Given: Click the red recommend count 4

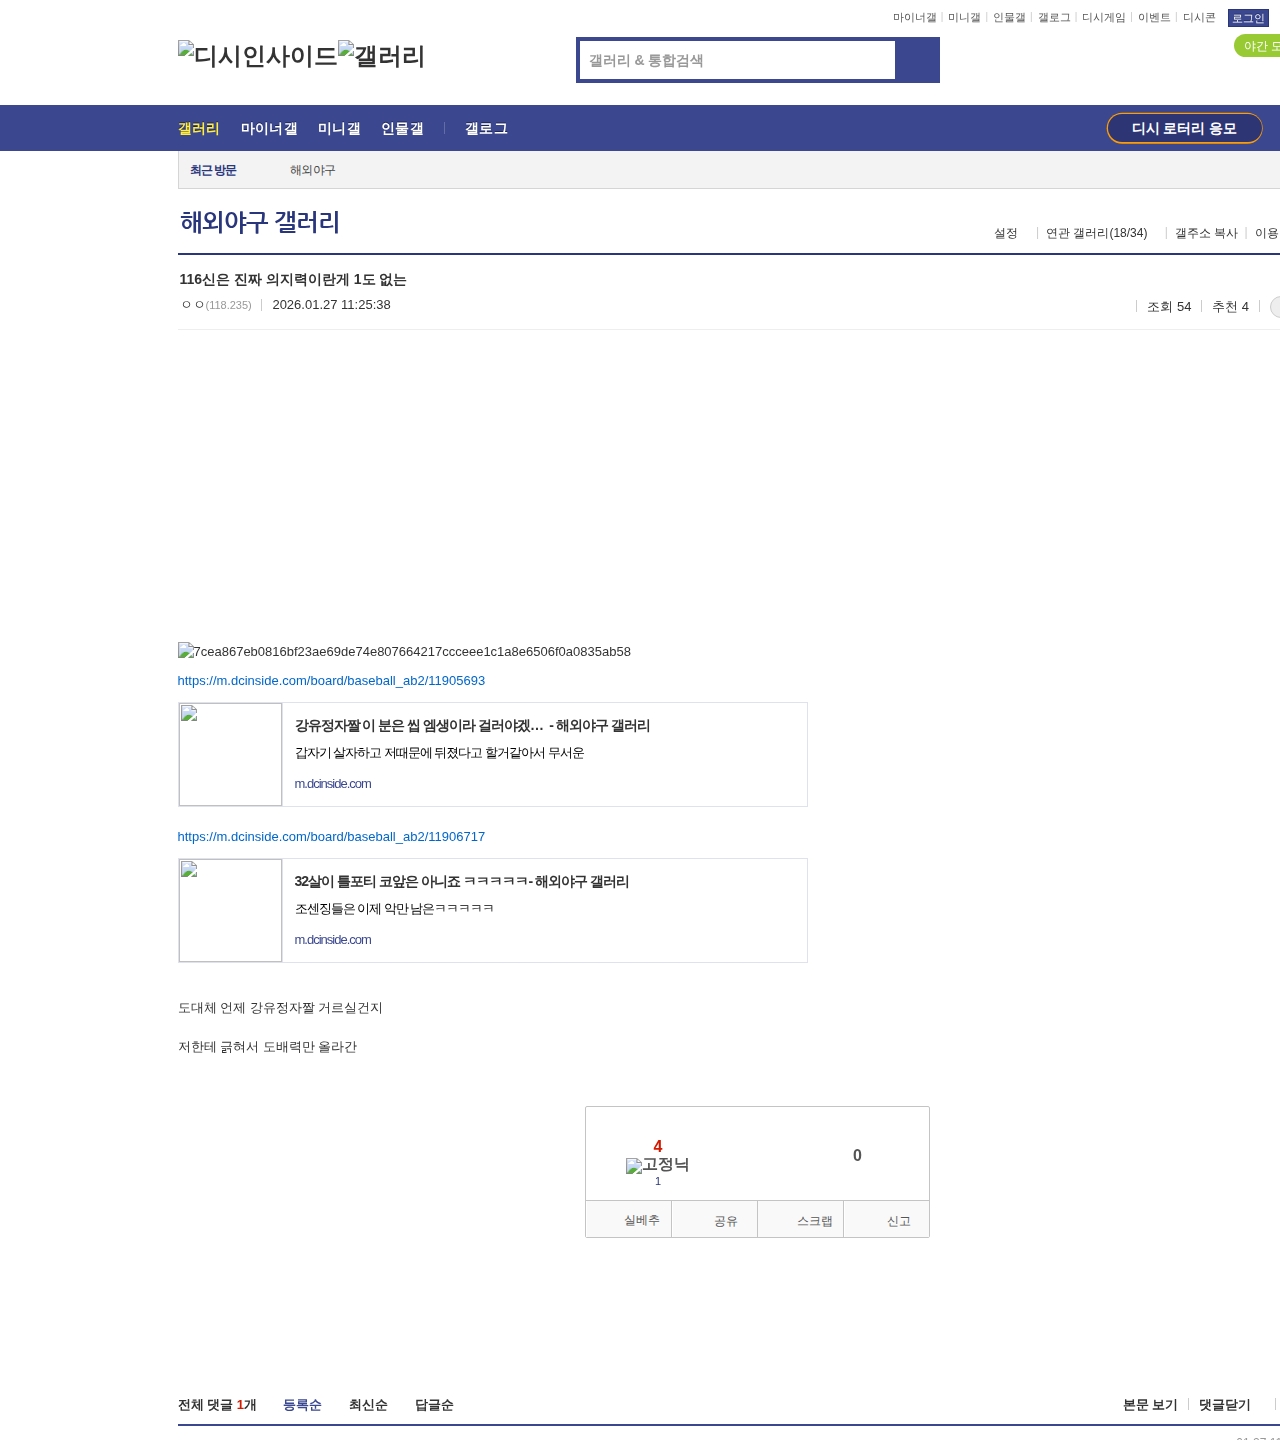Looking at the screenshot, I should coord(658,1146).
